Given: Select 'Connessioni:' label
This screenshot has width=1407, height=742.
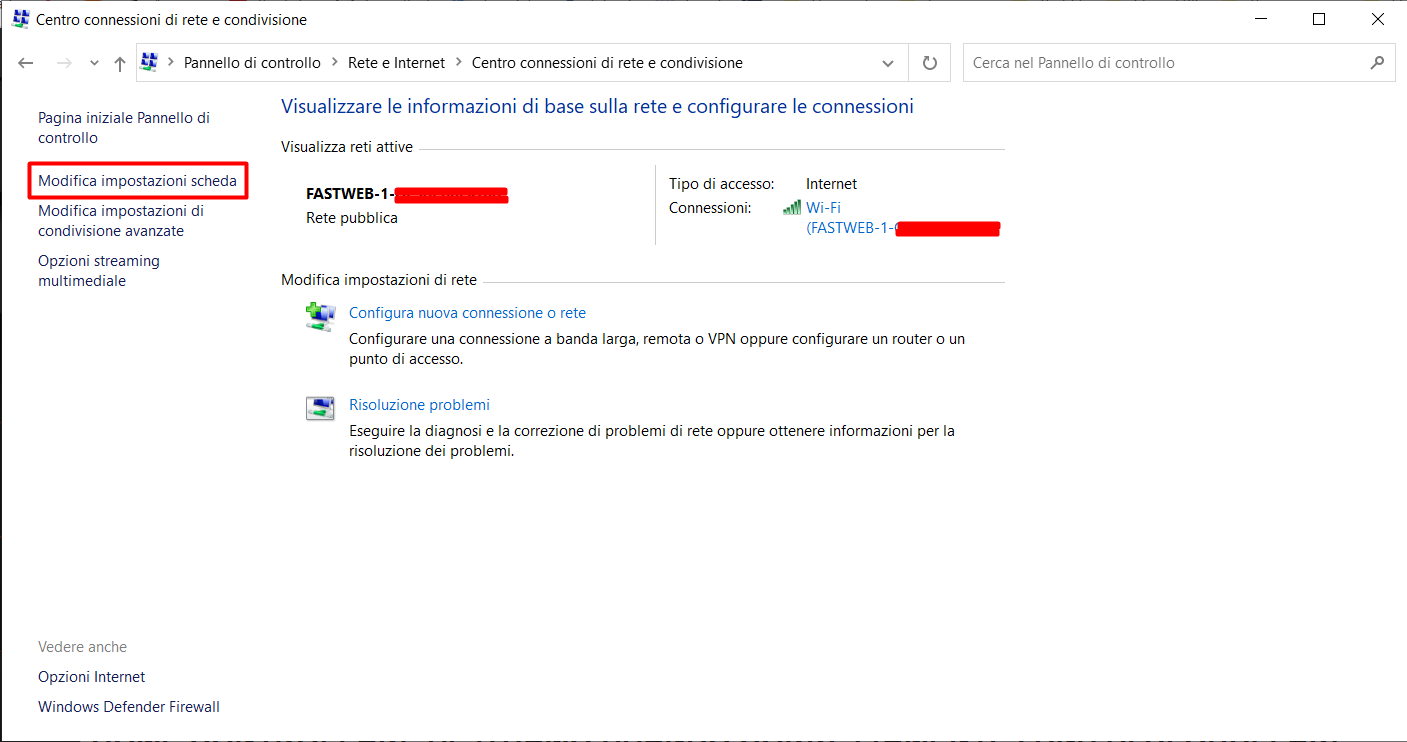Looking at the screenshot, I should 710,208.
